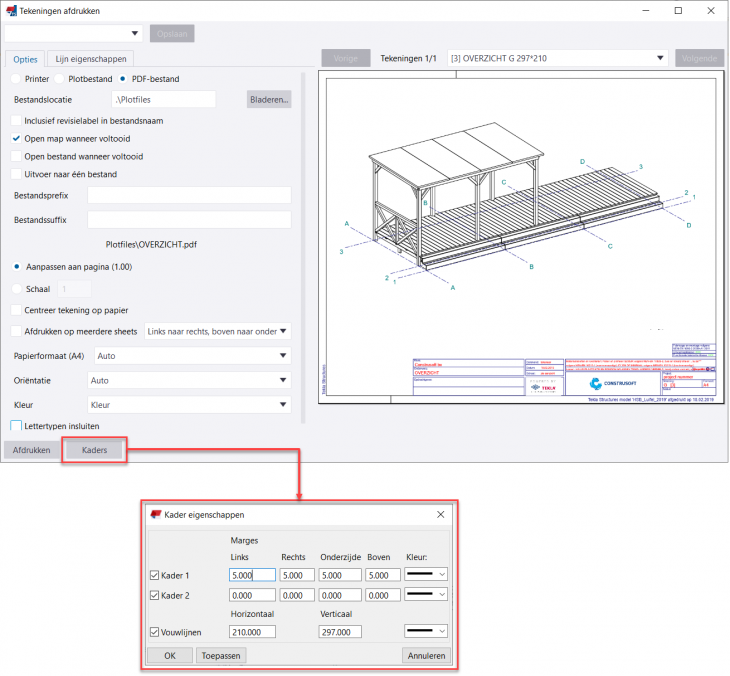Open the drawing selection dropdown OVERZICHT
730x676 pixels.
coord(557,58)
